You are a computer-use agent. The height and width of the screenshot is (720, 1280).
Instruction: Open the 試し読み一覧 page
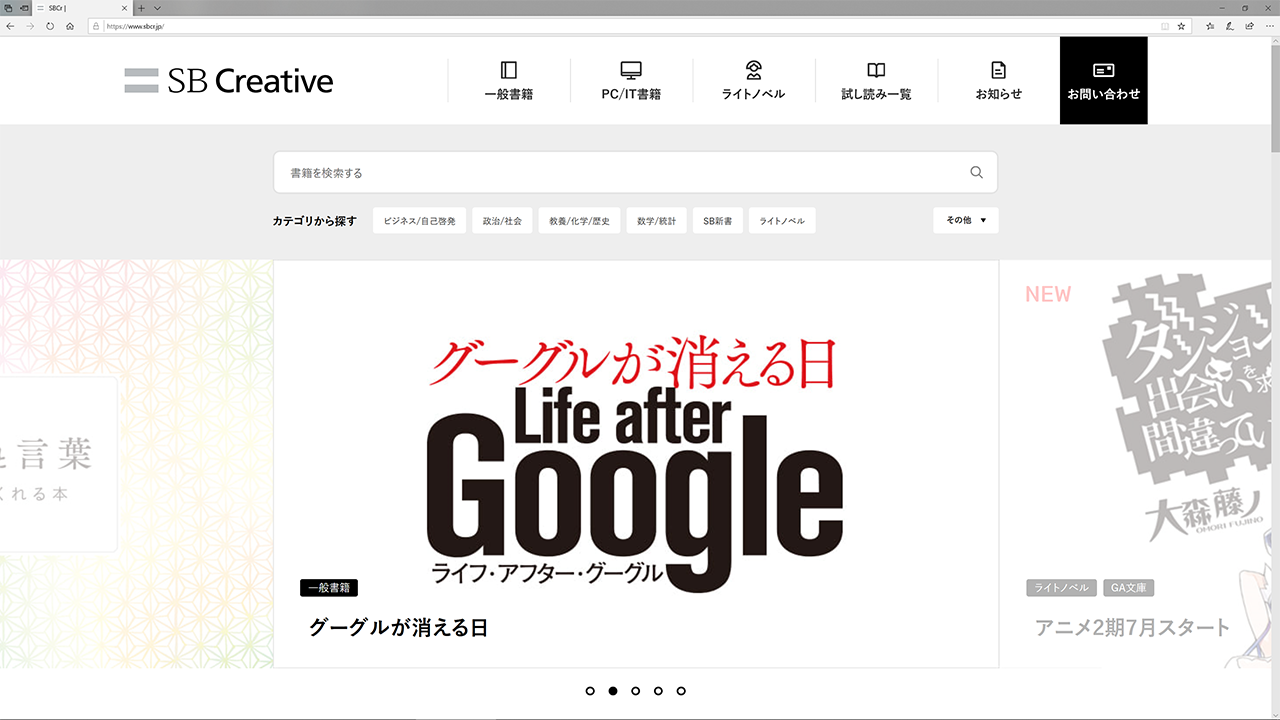pyautogui.click(x=876, y=81)
